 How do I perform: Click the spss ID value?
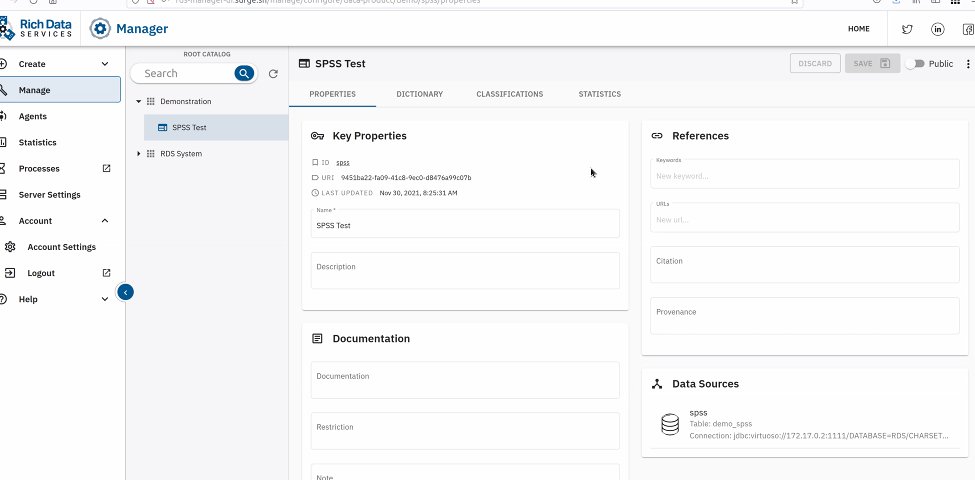click(x=343, y=162)
